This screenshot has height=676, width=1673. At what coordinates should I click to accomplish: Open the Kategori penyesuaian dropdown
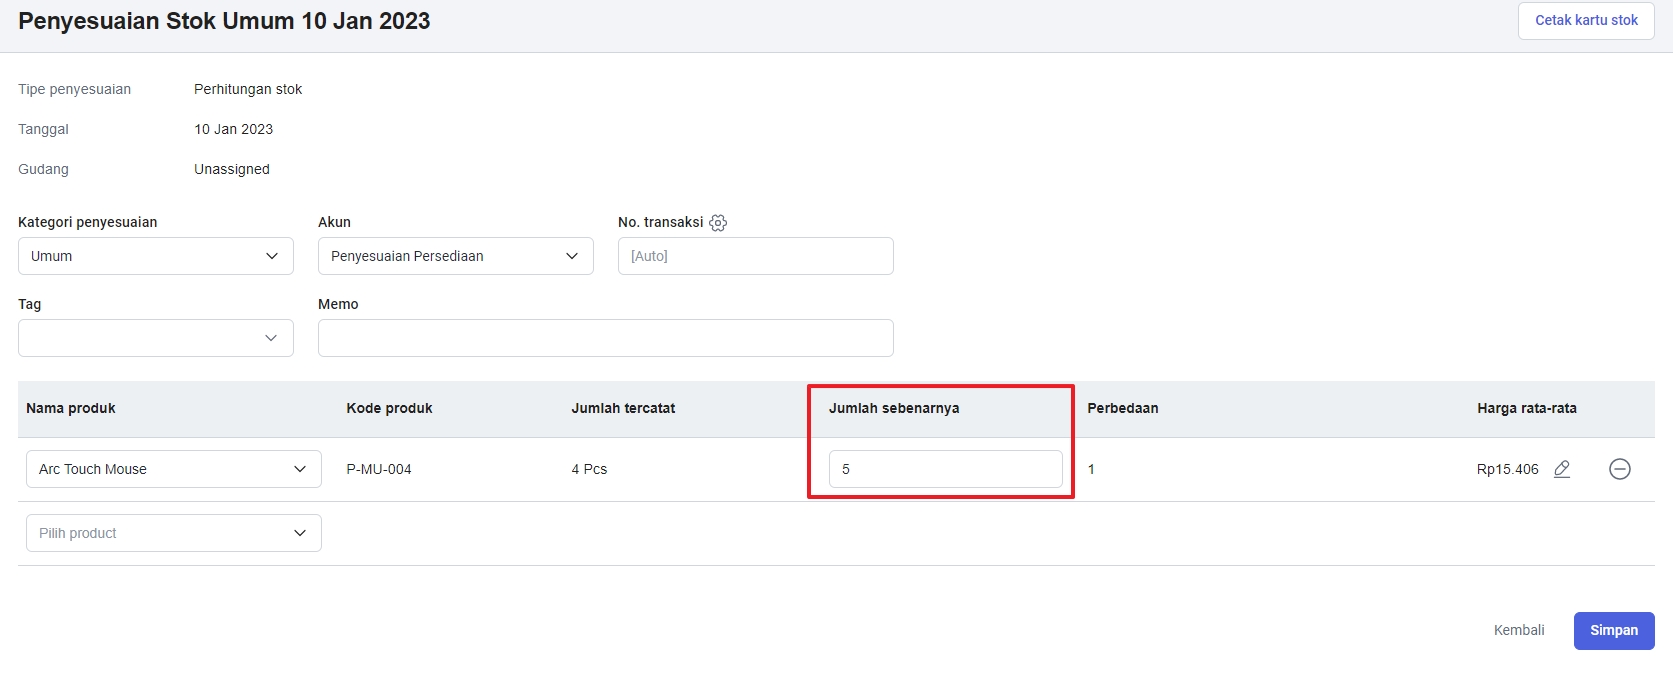click(x=155, y=256)
